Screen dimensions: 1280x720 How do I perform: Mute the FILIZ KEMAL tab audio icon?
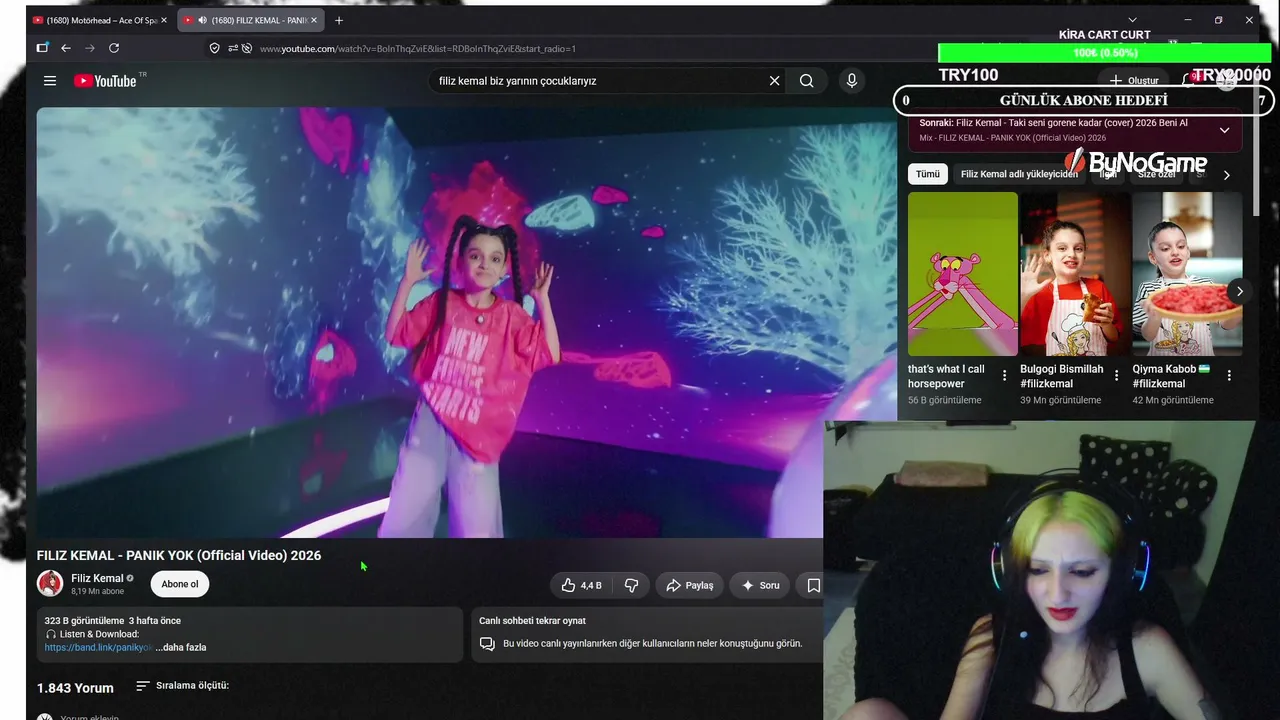point(203,20)
